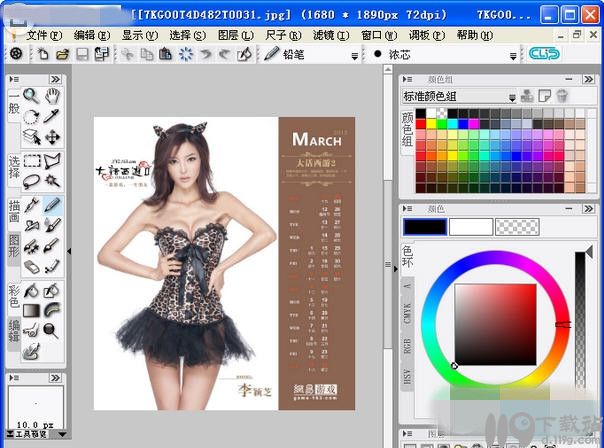
Task: Click the paste clipboard toolbar icon
Action: tap(166, 54)
